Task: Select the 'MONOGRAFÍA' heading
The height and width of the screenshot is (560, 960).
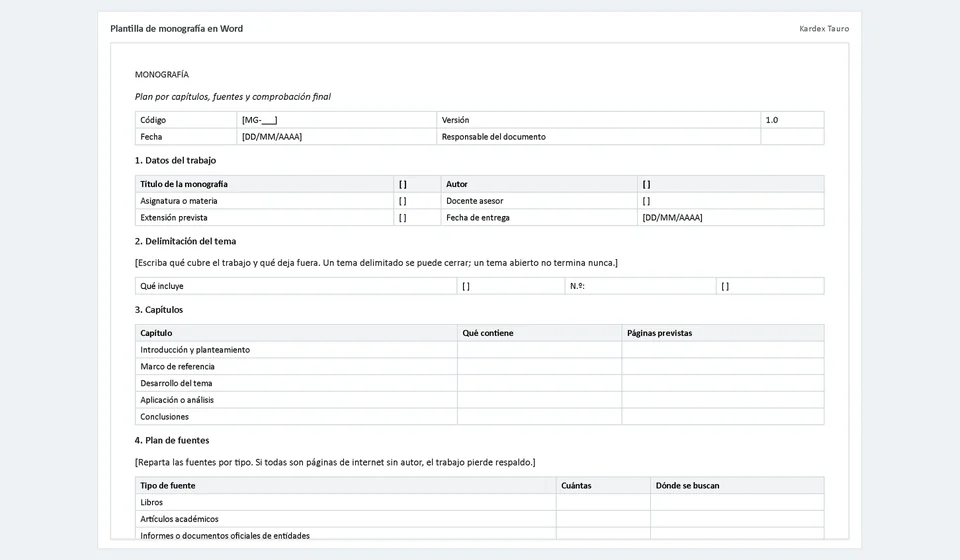Action: click(x=162, y=75)
